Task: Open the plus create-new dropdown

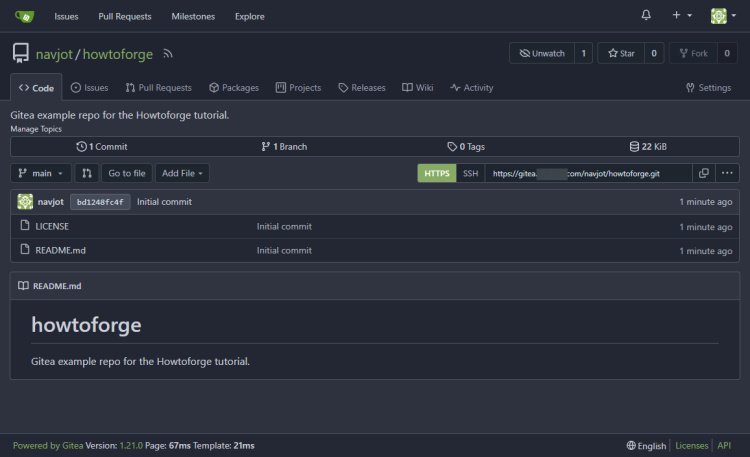Action: pyautogui.click(x=682, y=16)
